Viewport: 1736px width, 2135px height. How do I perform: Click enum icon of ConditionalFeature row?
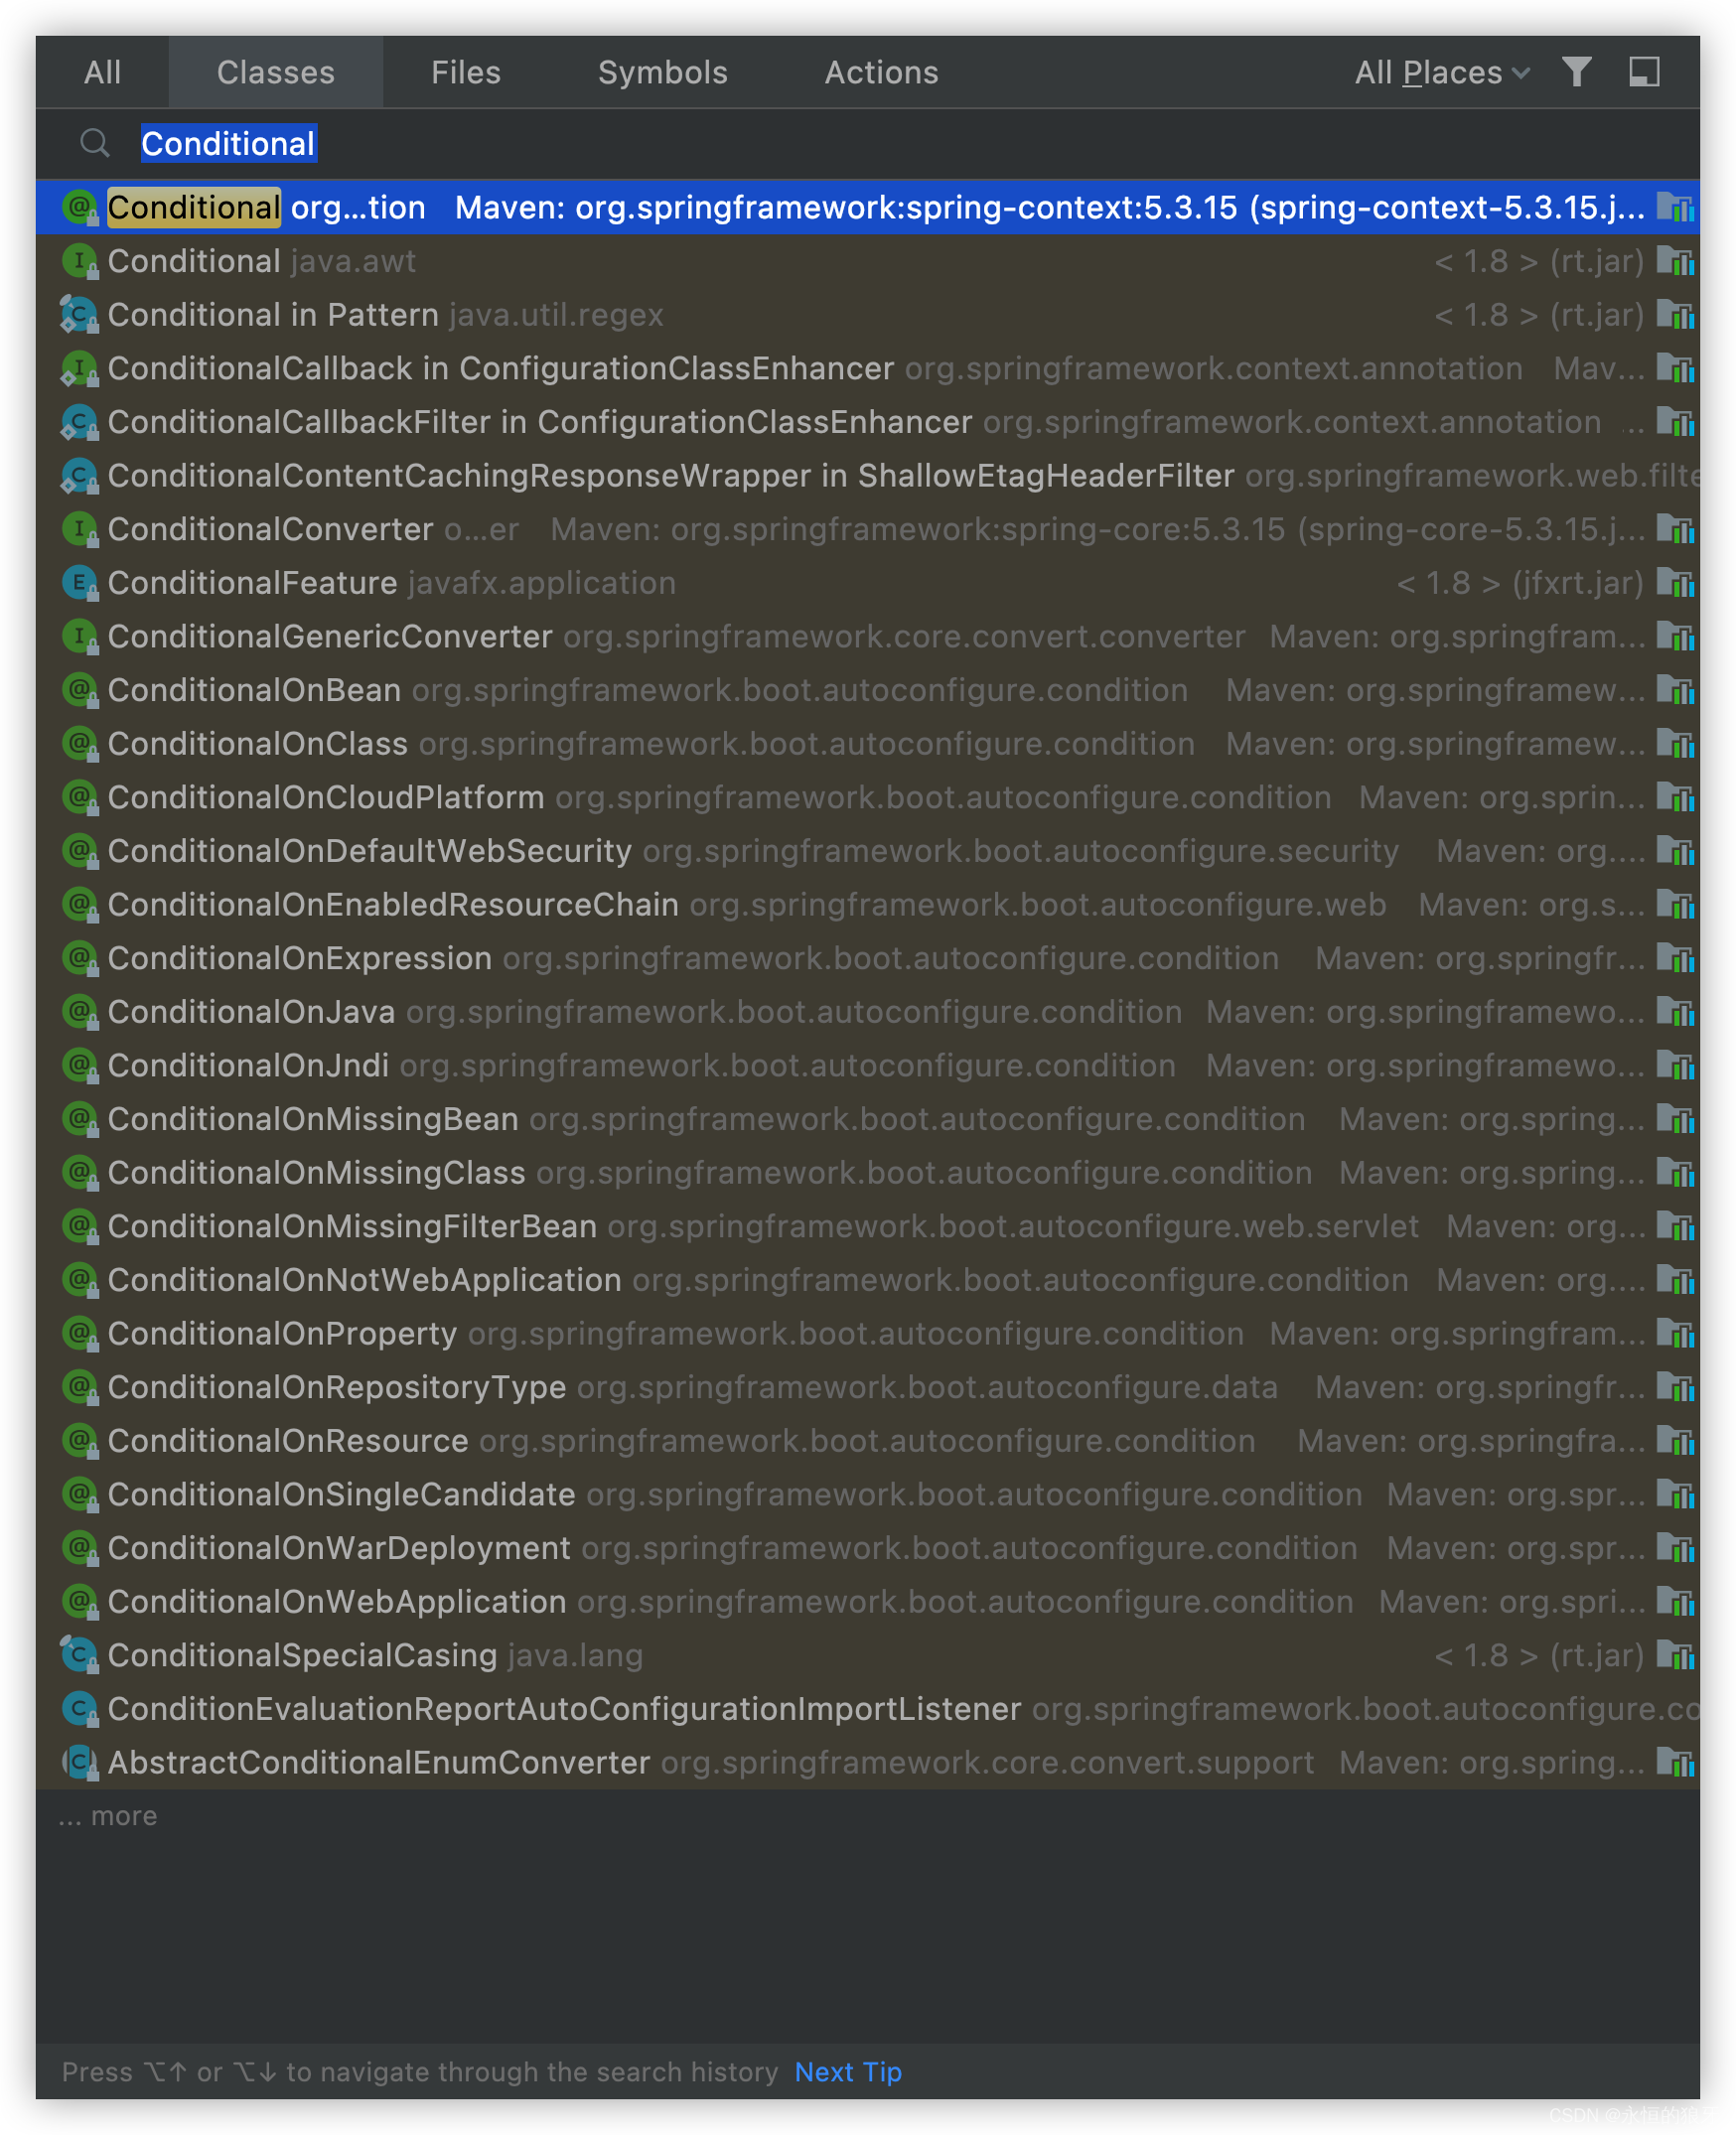pos(79,583)
